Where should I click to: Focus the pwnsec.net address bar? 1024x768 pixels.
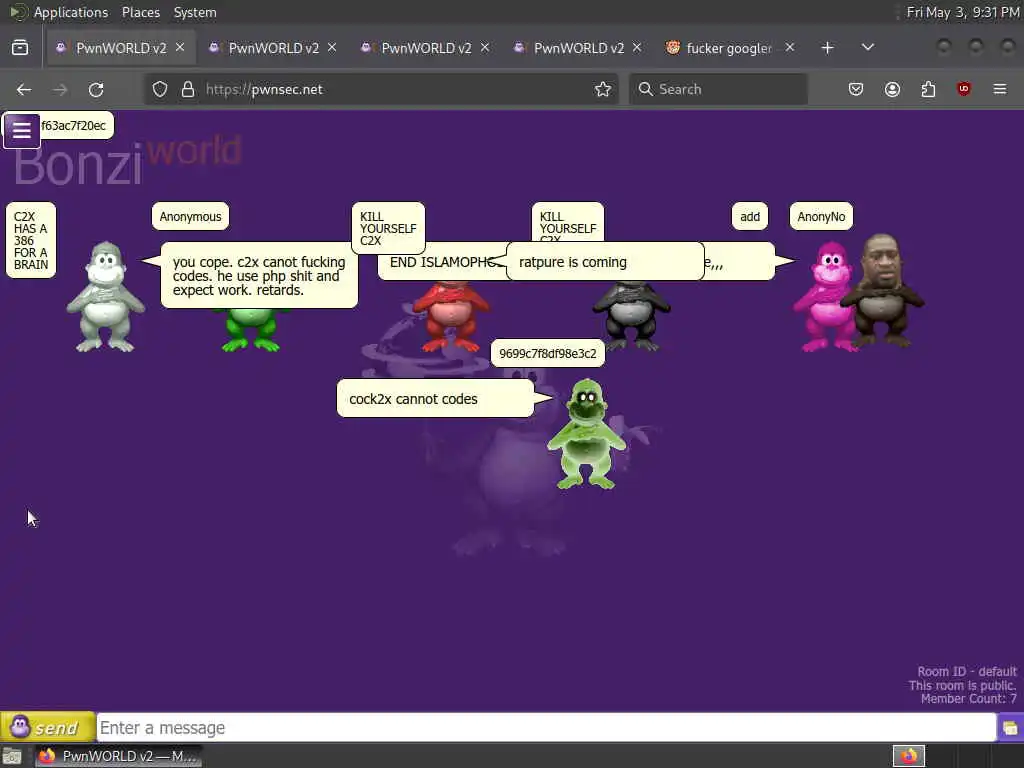382,89
